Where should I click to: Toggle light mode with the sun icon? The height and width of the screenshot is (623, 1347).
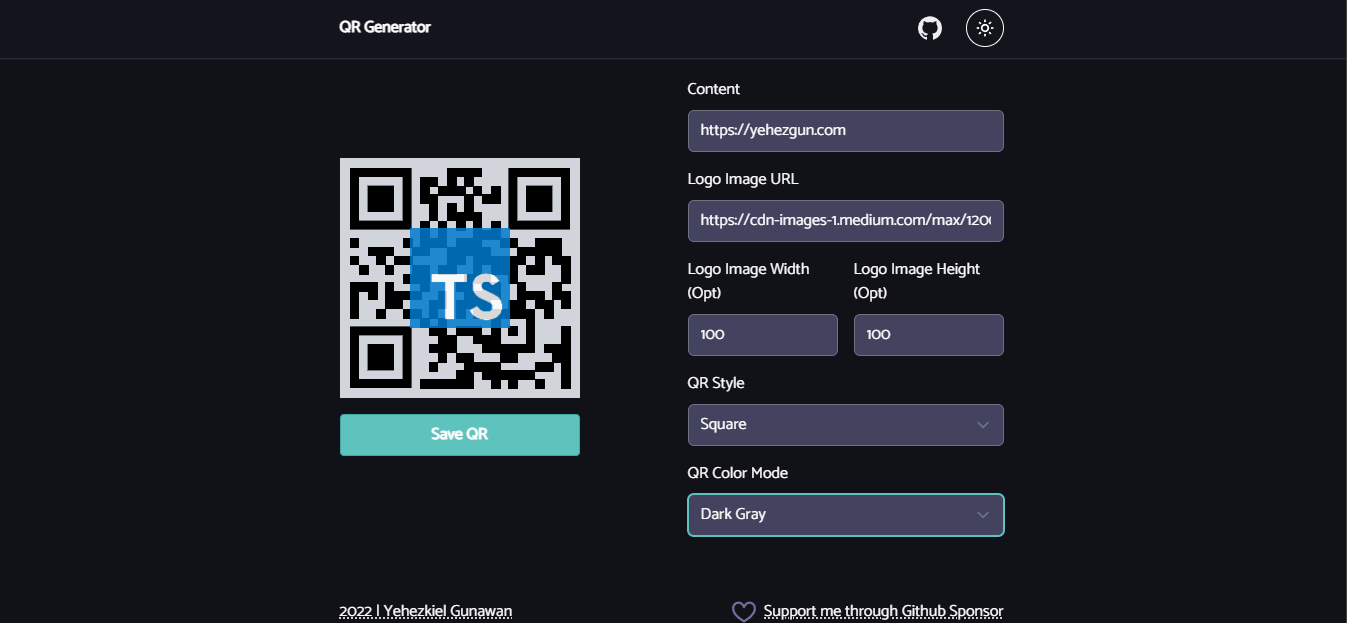tap(985, 28)
